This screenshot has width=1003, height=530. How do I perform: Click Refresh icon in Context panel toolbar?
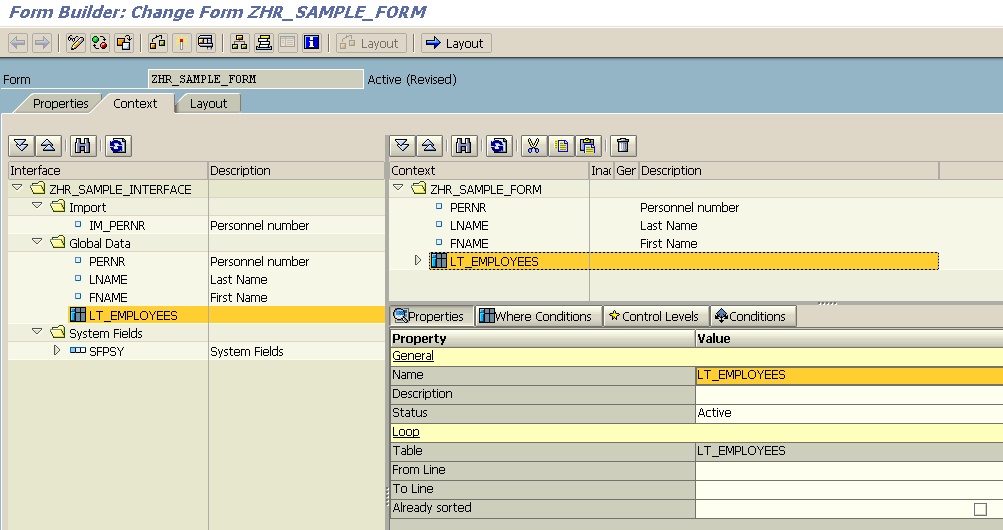(498, 146)
